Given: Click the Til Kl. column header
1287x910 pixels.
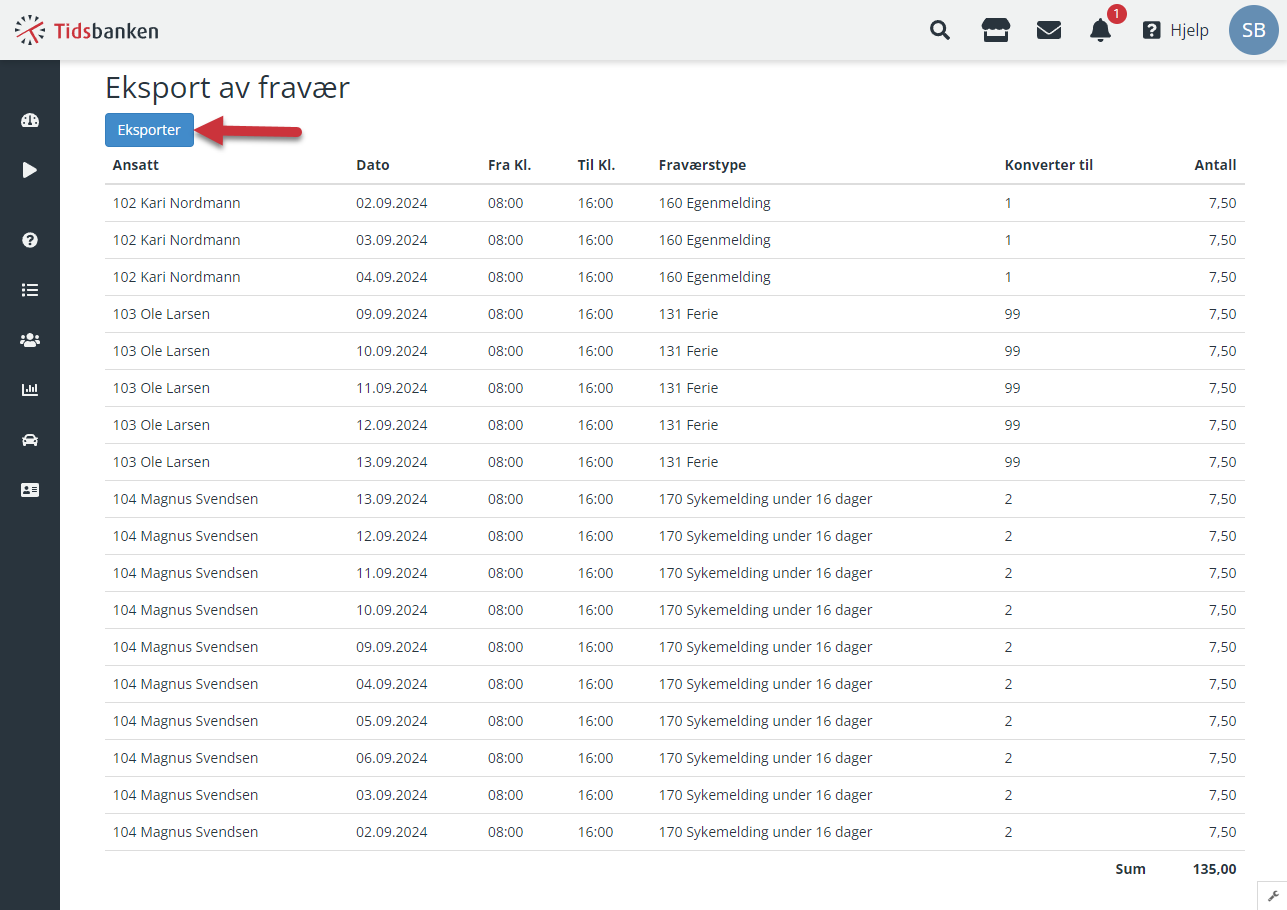Looking at the screenshot, I should (x=596, y=165).
